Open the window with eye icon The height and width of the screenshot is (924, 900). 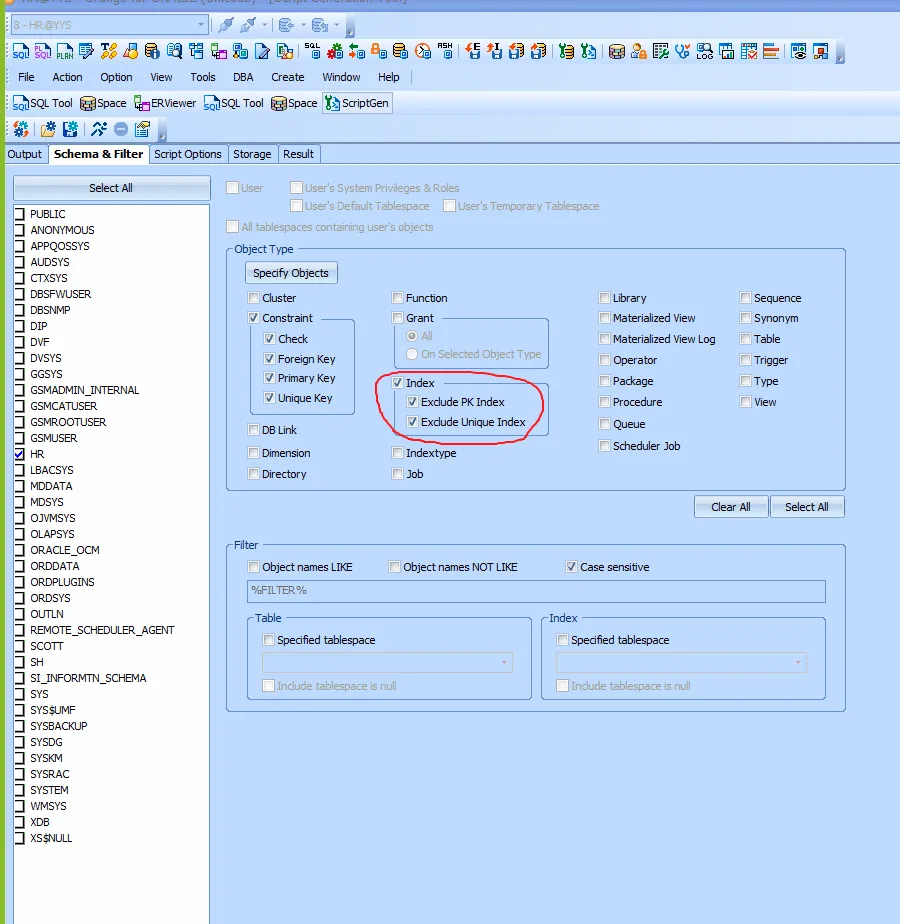(799, 52)
